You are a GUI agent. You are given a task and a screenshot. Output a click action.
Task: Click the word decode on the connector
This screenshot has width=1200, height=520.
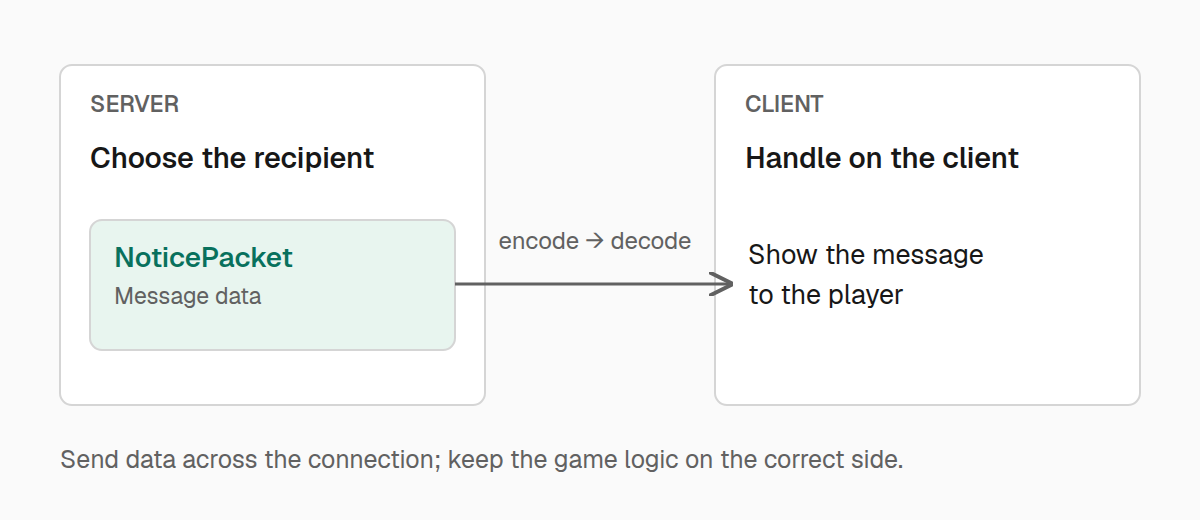(x=651, y=241)
